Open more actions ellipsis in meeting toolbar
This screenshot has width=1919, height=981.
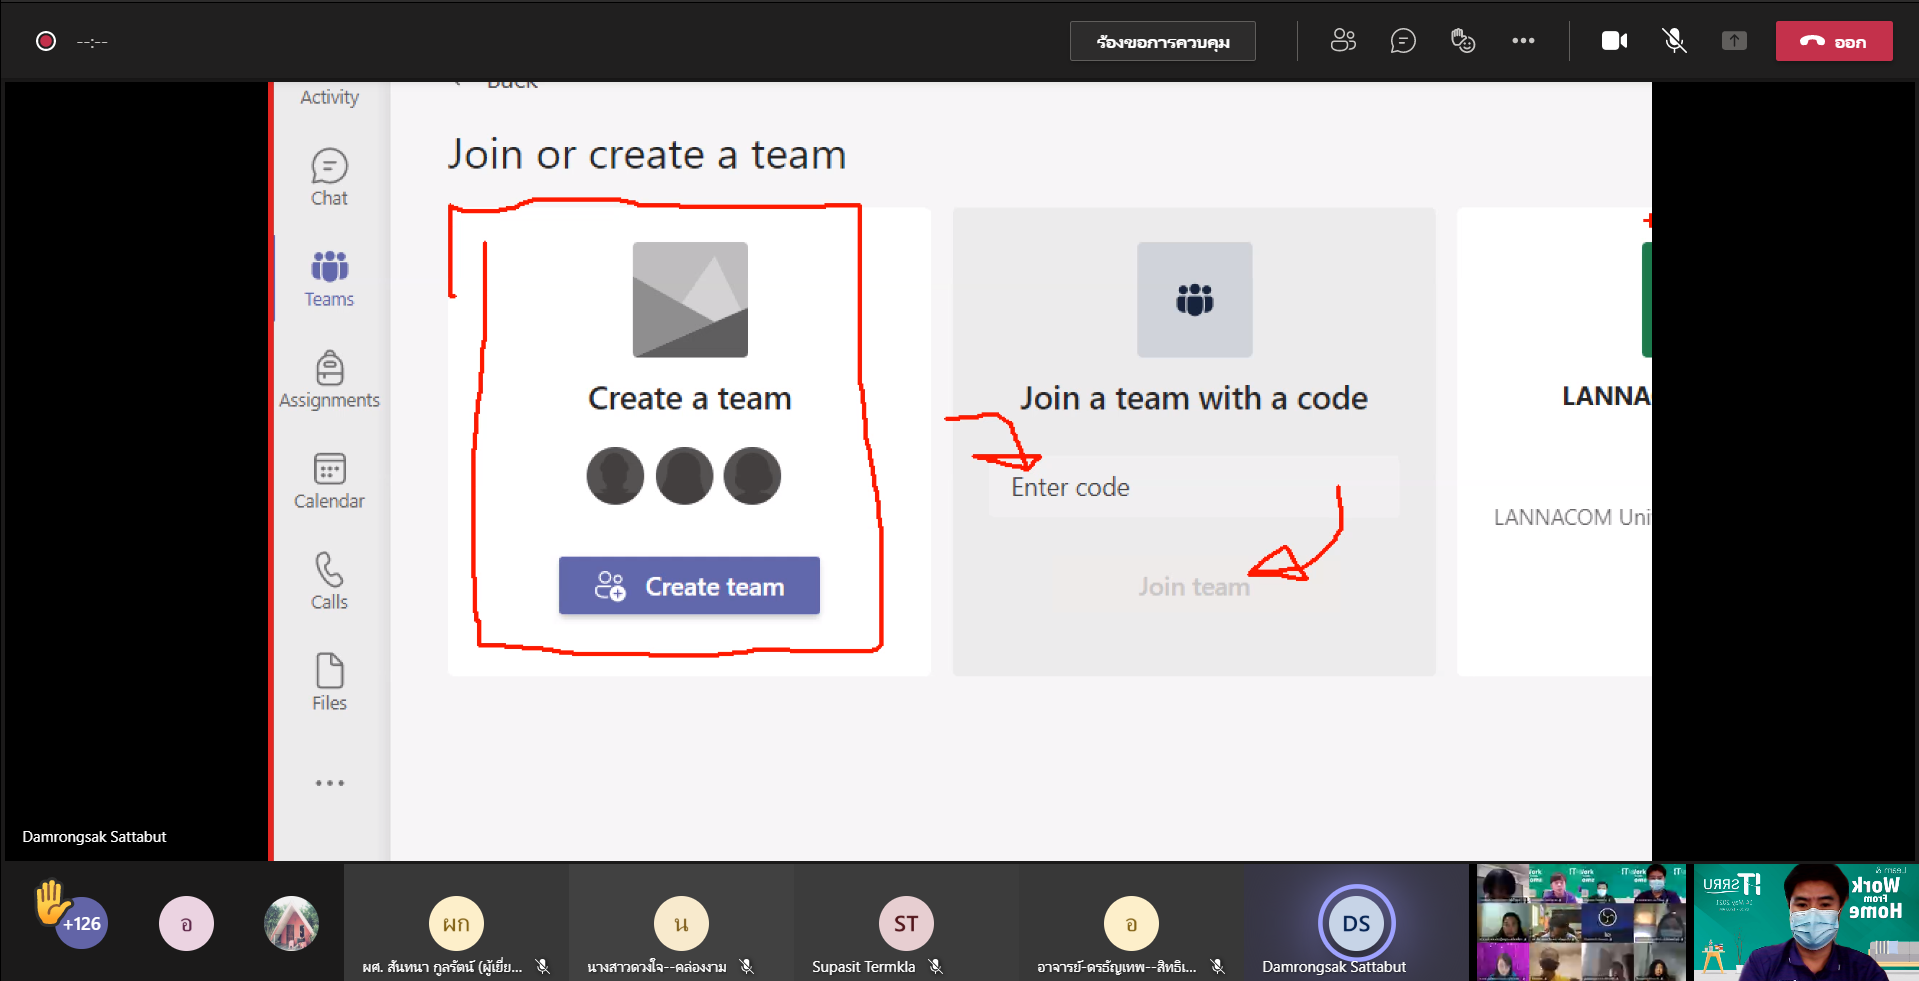coord(1523,41)
